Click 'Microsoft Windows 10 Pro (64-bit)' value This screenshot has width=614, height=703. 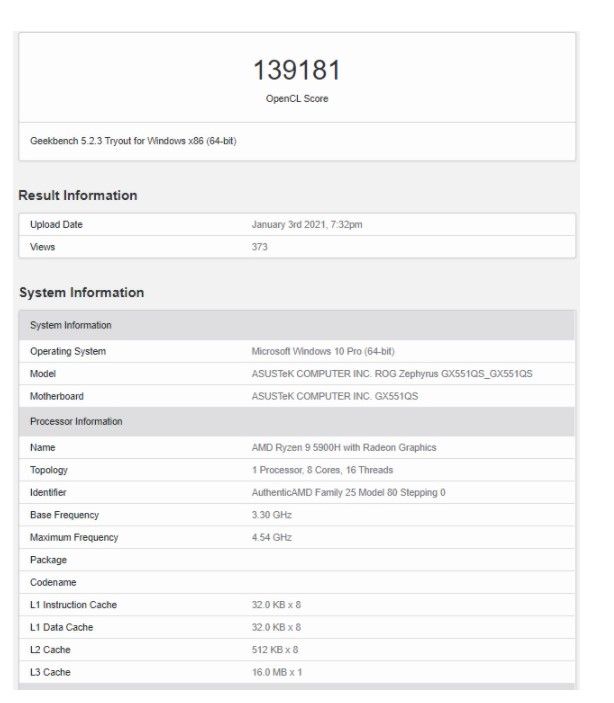click(x=323, y=352)
